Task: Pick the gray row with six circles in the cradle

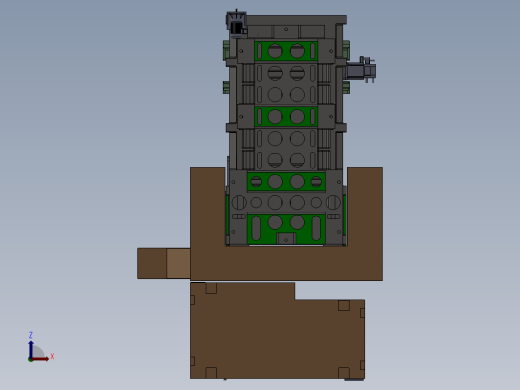Action: pyautogui.click(x=286, y=202)
